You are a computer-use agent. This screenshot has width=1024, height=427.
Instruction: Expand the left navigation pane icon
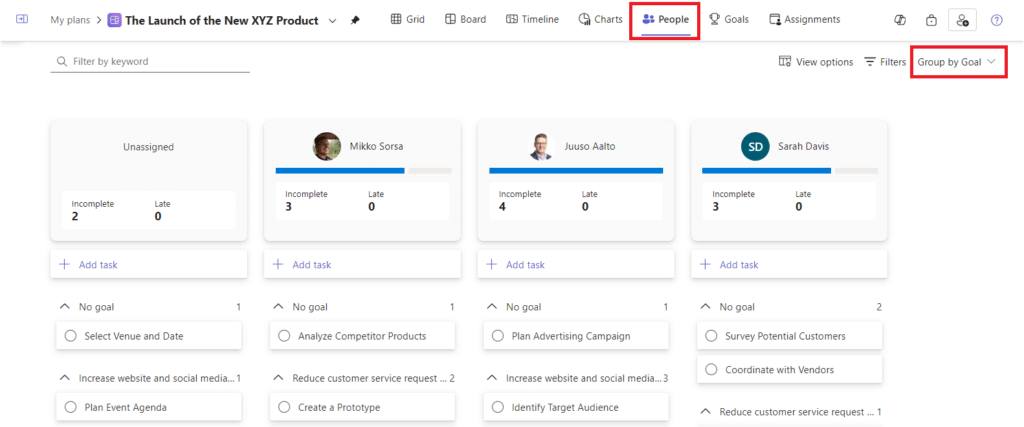click(22, 20)
